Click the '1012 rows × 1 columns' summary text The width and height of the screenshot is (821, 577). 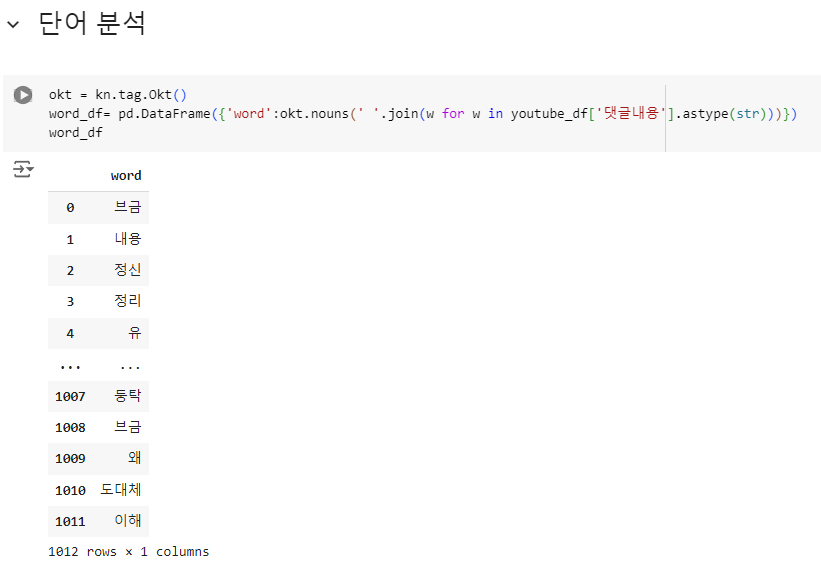click(128, 552)
